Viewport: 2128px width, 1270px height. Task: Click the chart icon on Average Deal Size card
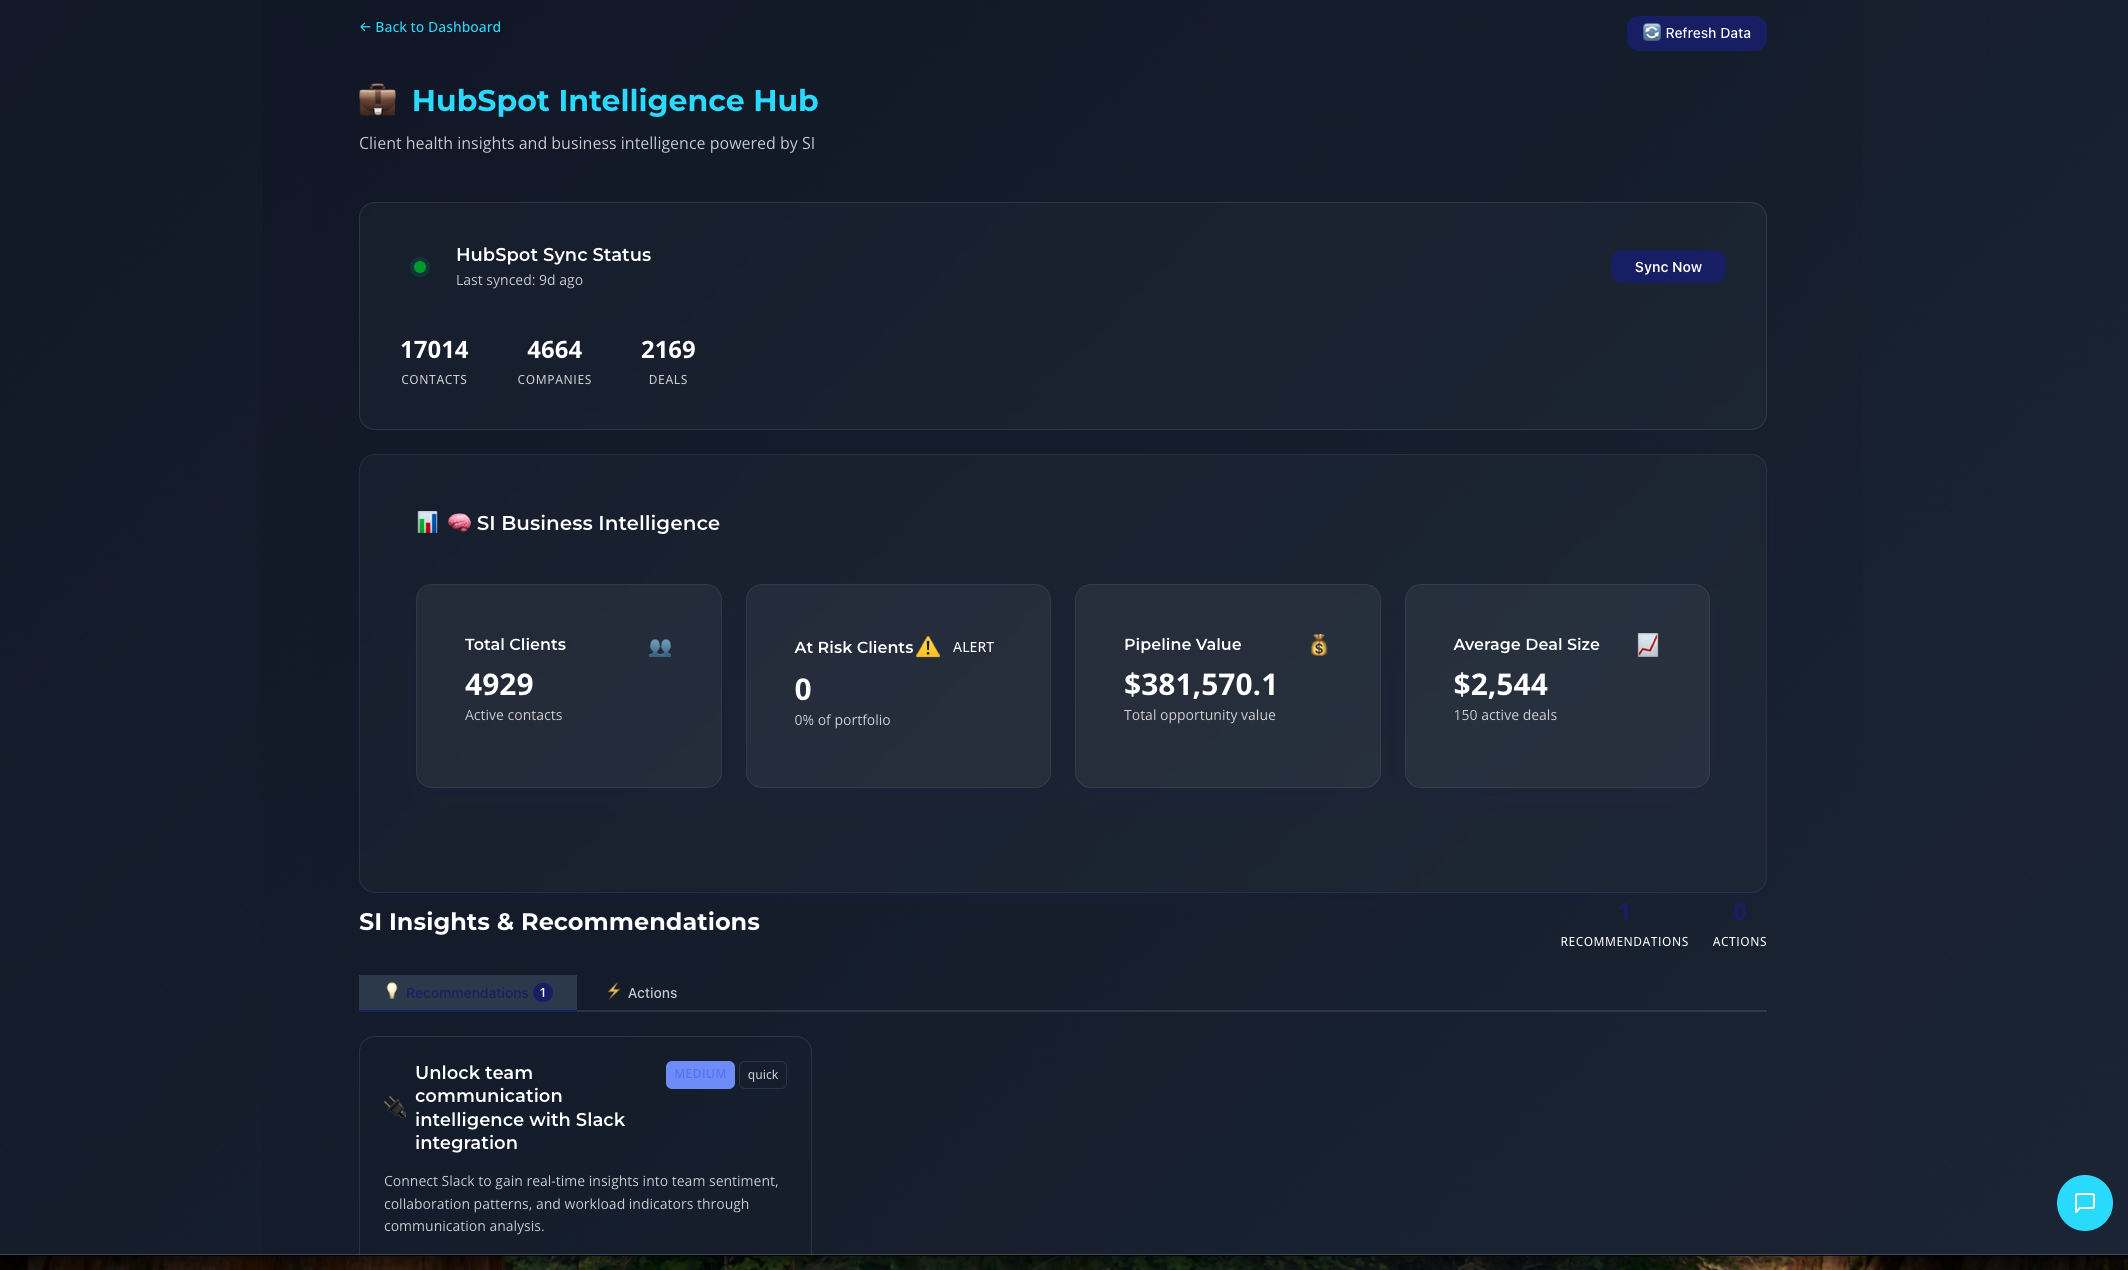click(1647, 645)
